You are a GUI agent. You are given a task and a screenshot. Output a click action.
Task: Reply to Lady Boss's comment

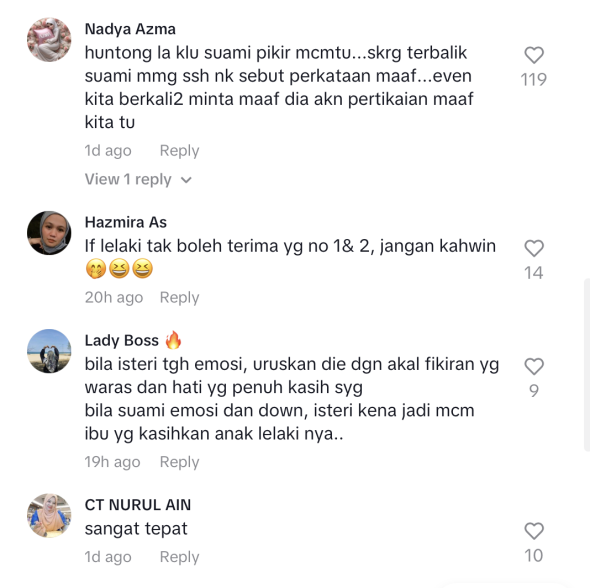click(x=179, y=462)
